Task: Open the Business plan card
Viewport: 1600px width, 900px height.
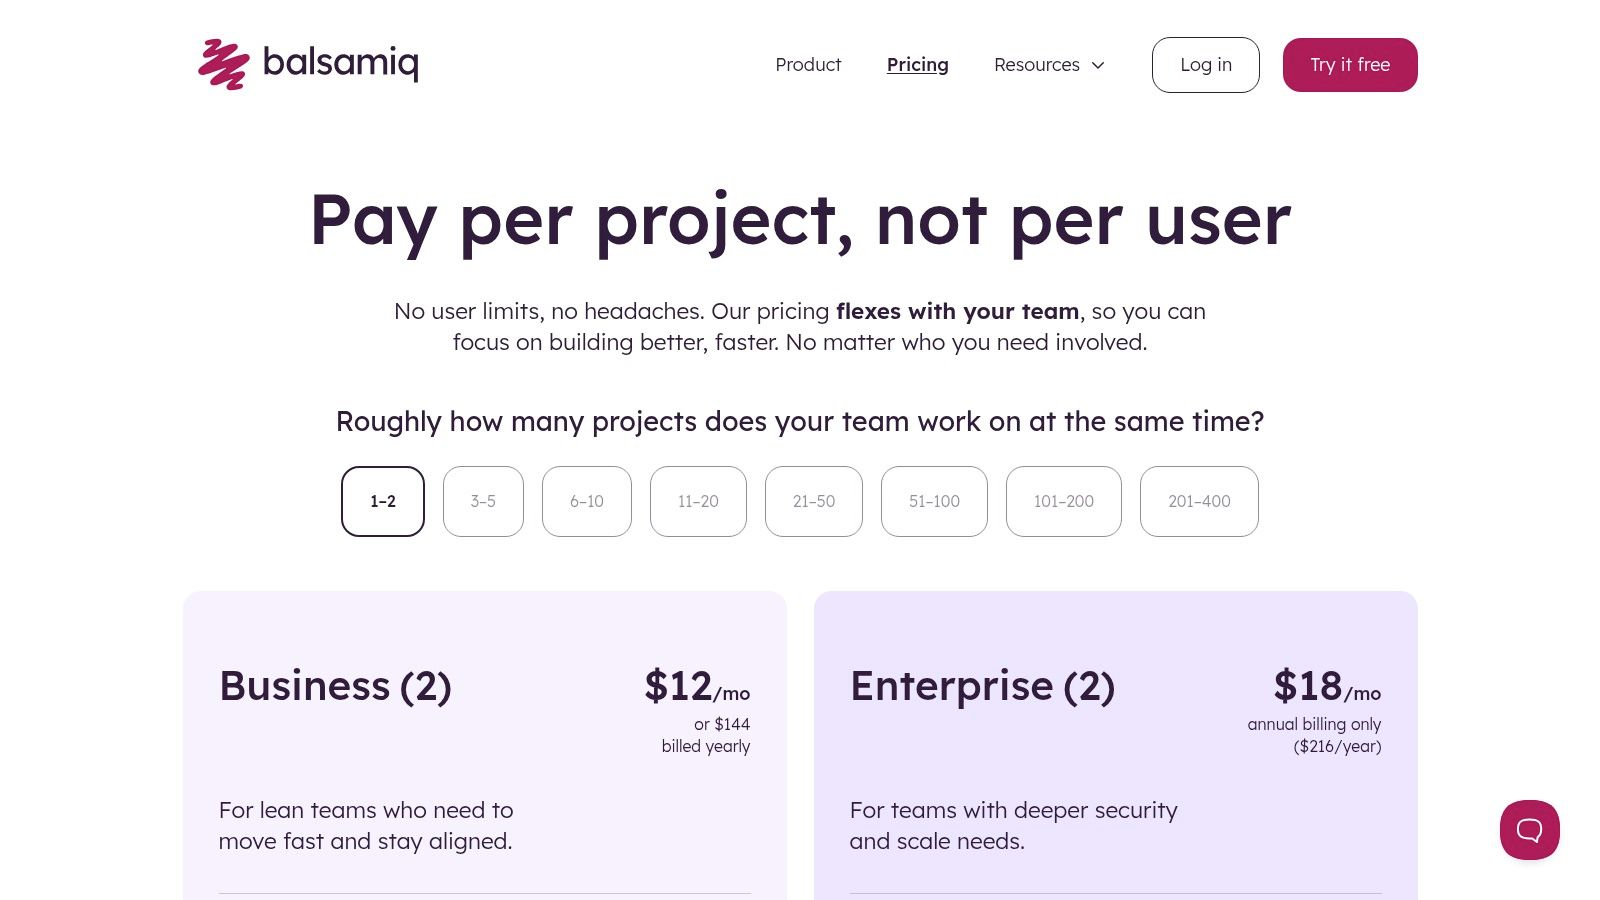Action: (x=485, y=745)
